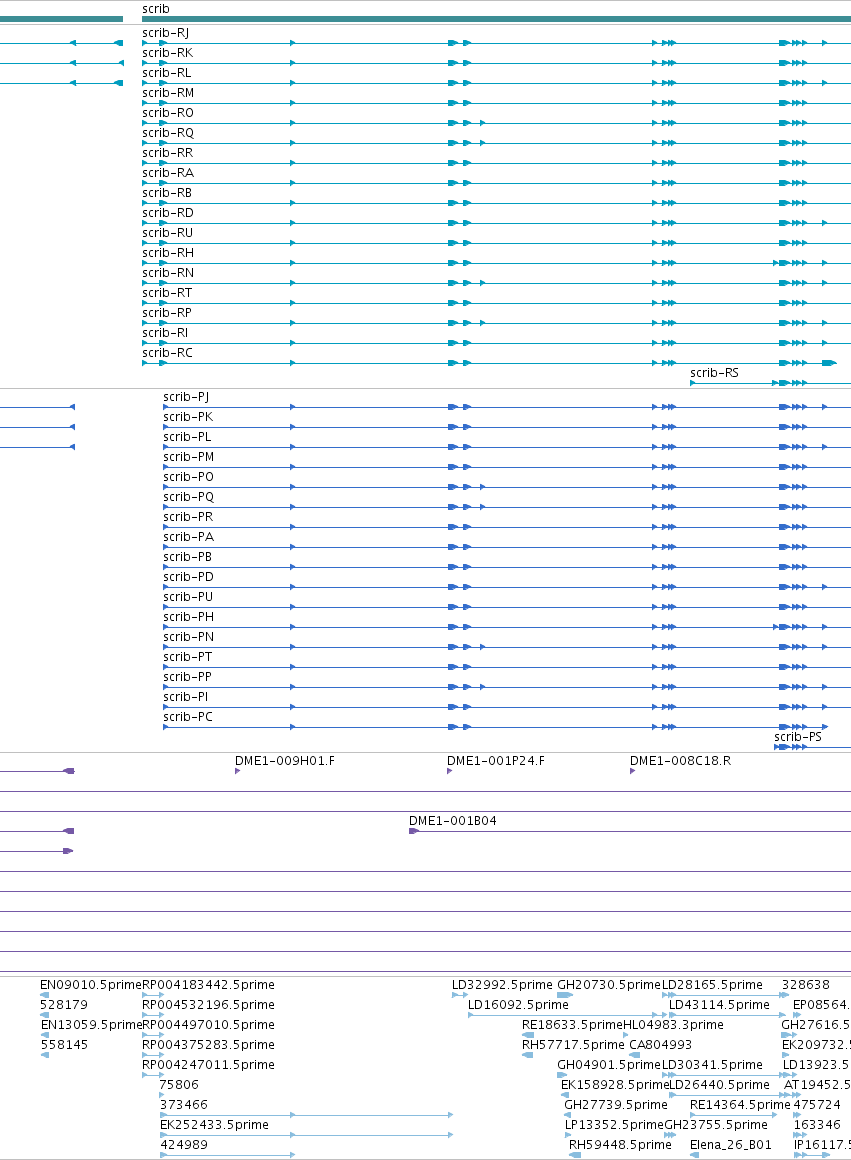The image size is (851, 1160).
Task: Select the scrib-RS transcript label
Action: click(x=714, y=372)
